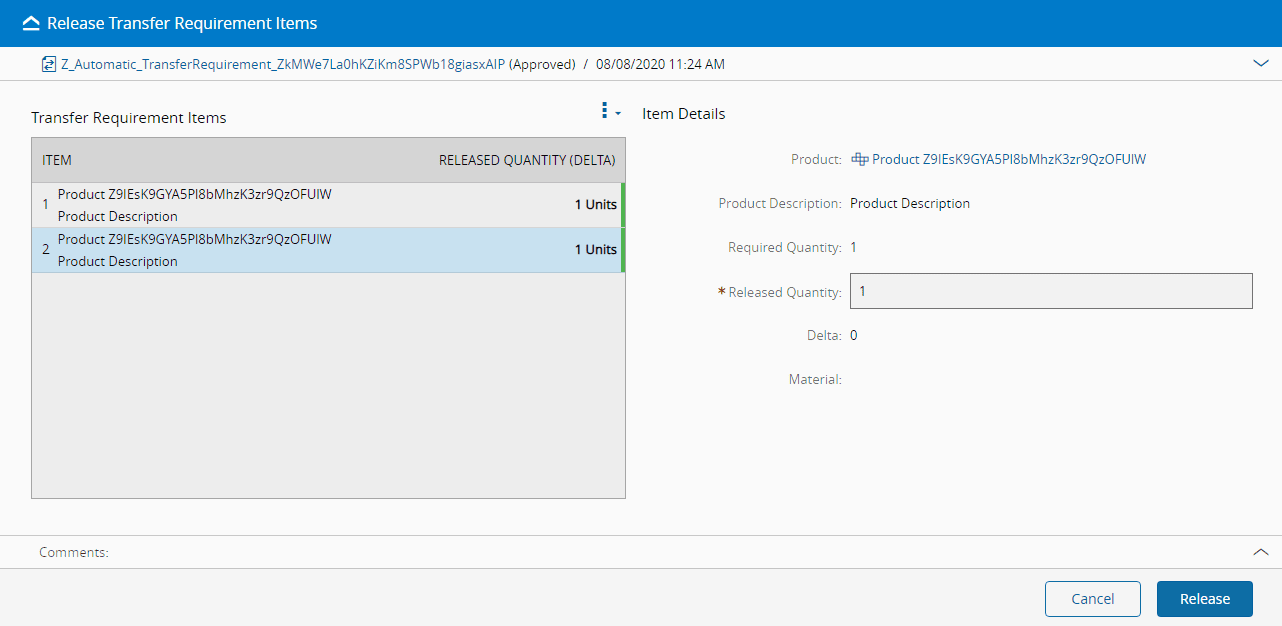The width and height of the screenshot is (1282, 626).
Task: Click the ITEM column header
Action: (x=57, y=160)
